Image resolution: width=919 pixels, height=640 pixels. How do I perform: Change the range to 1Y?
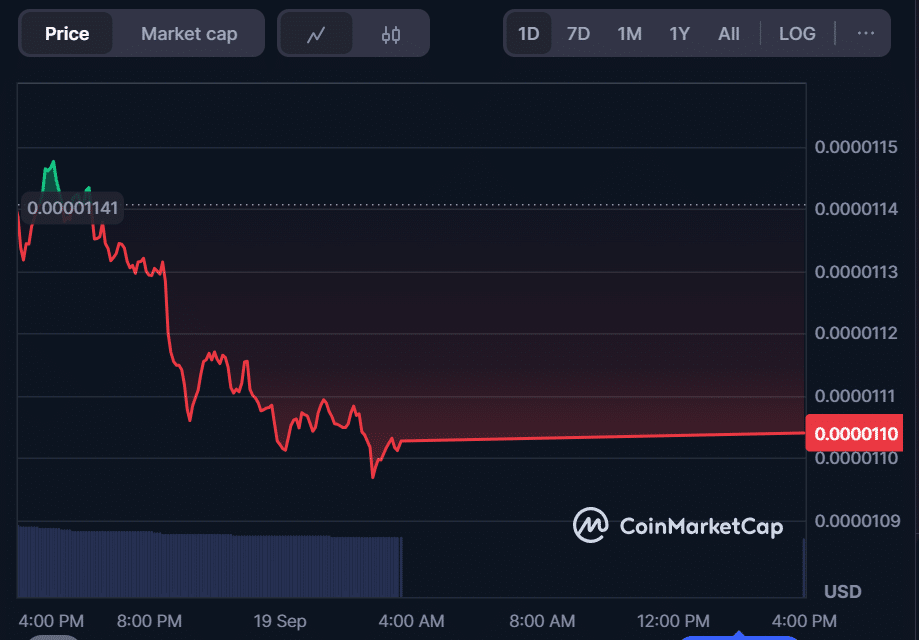pyautogui.click(x=679, y=34)
